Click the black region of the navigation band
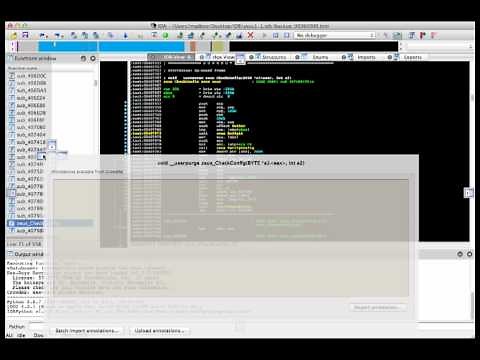480x360 pixels. click(x=313, y=46)
